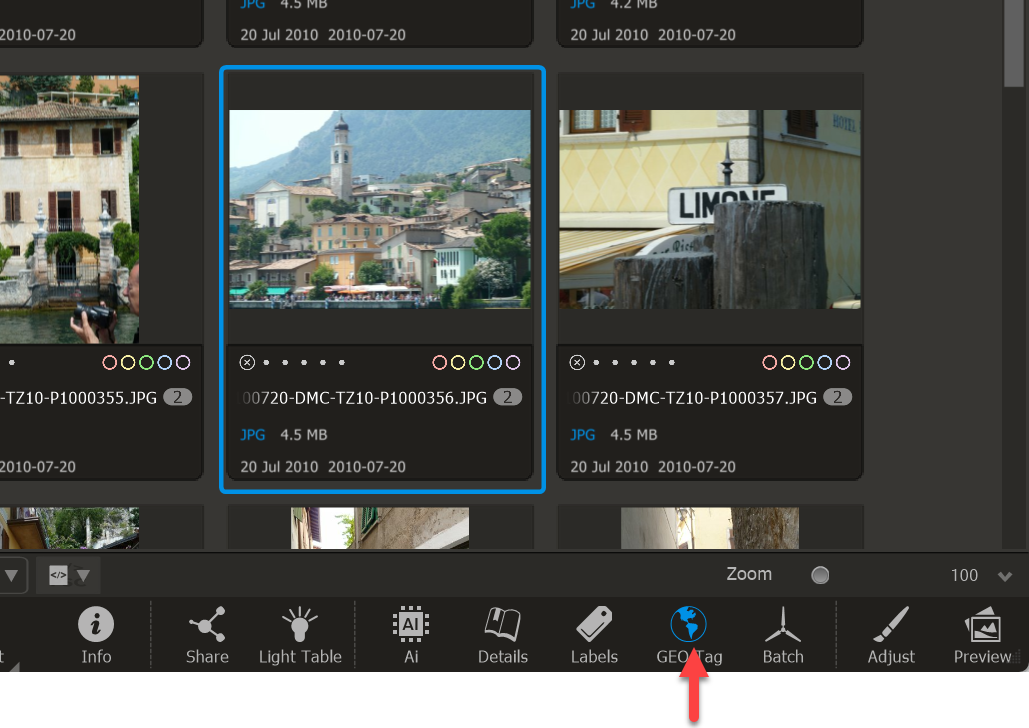The image size is (1029, 728).
Task: Click 4.5 MB size on P1000357 card
Action: [x=634, y=435]
